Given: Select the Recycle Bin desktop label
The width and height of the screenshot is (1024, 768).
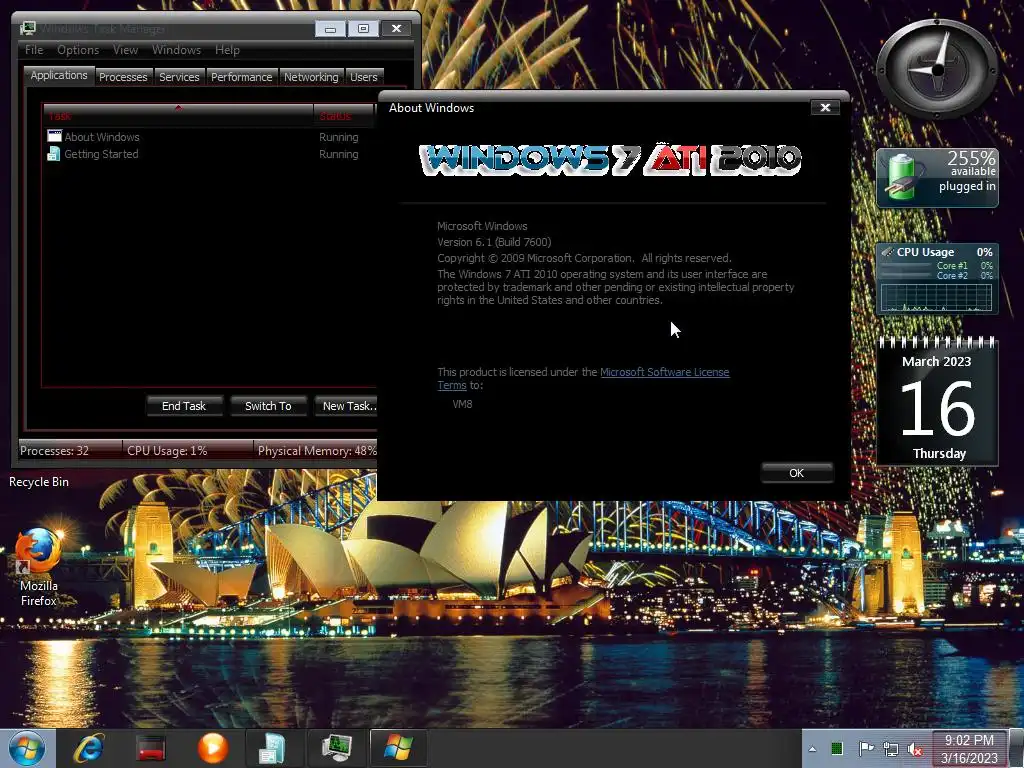Looking at the screenshot, I should pos(39,482).
